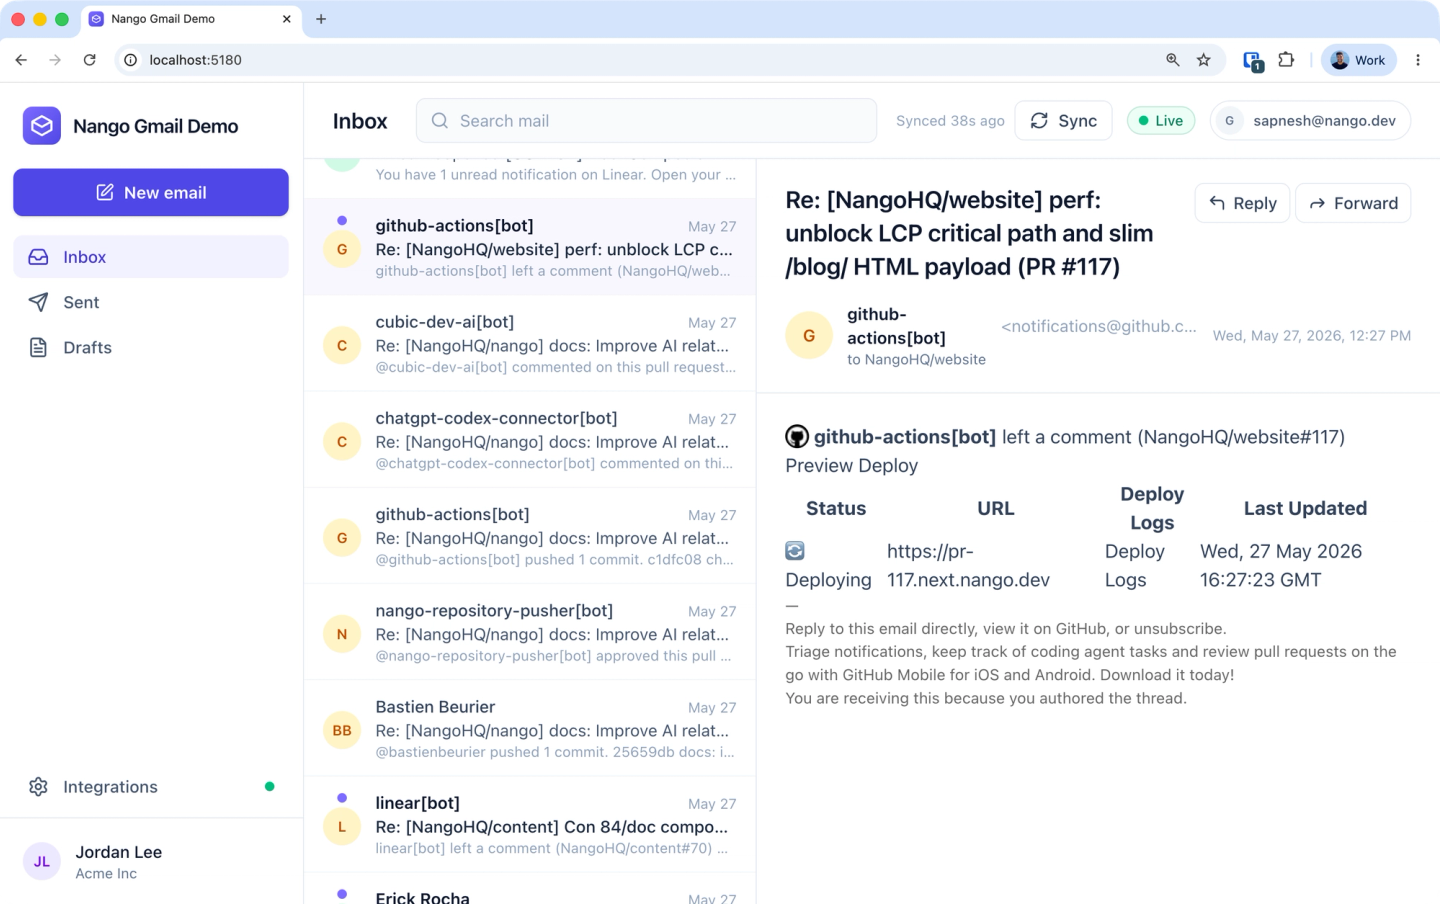Open the chatgpt-codex-connector[bot] email

point(530,439)
